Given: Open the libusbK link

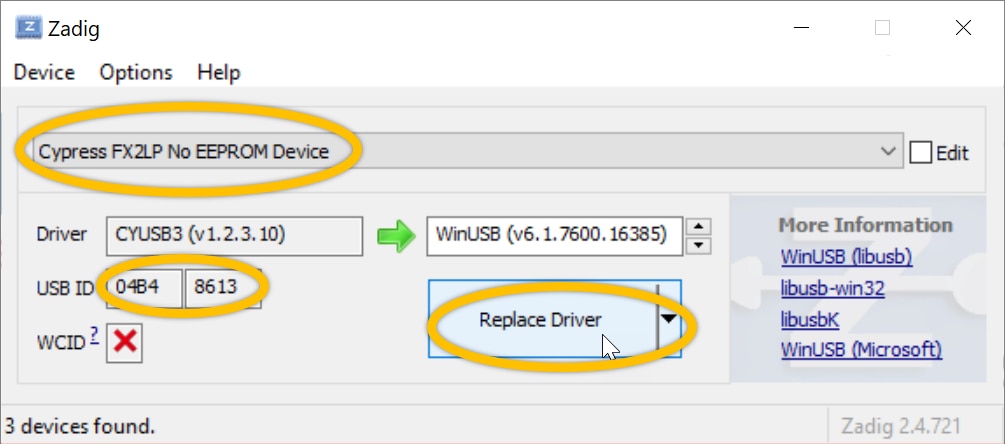Looking at the screenshot, I should point(810,319).
